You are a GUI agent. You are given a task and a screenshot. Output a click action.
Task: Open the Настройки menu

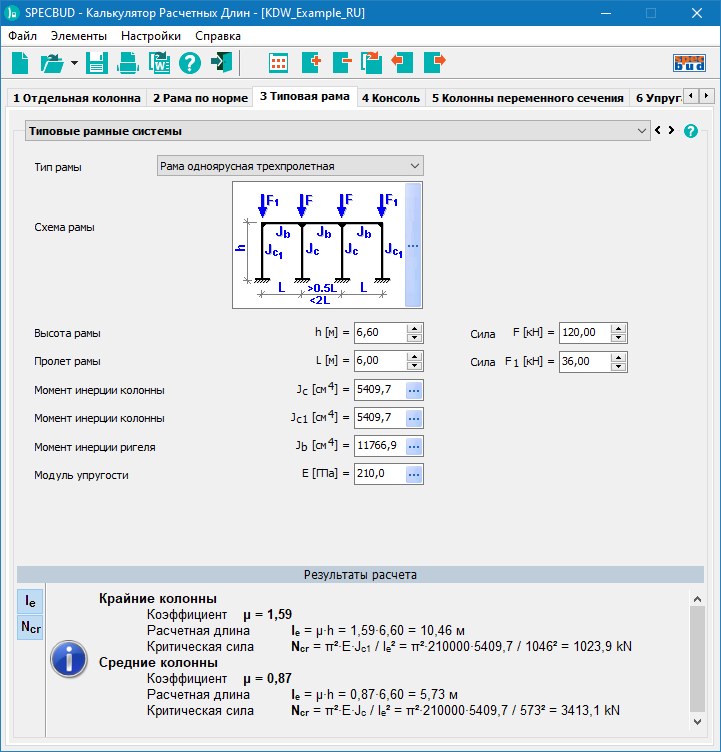pos(150,36)
